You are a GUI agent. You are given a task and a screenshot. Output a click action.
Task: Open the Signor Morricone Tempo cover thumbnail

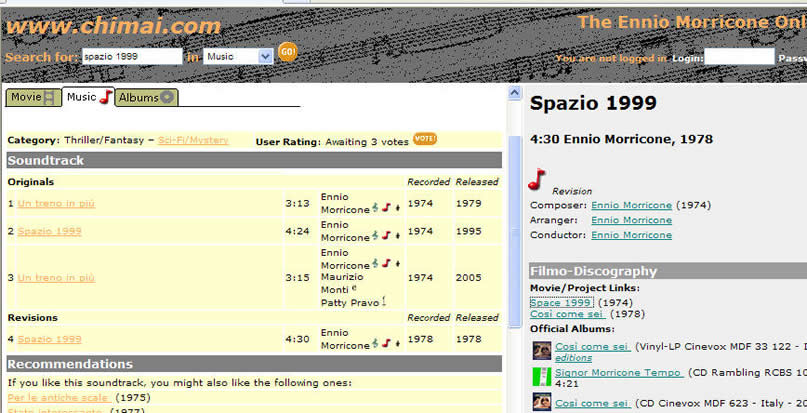[x=541, y=377]
